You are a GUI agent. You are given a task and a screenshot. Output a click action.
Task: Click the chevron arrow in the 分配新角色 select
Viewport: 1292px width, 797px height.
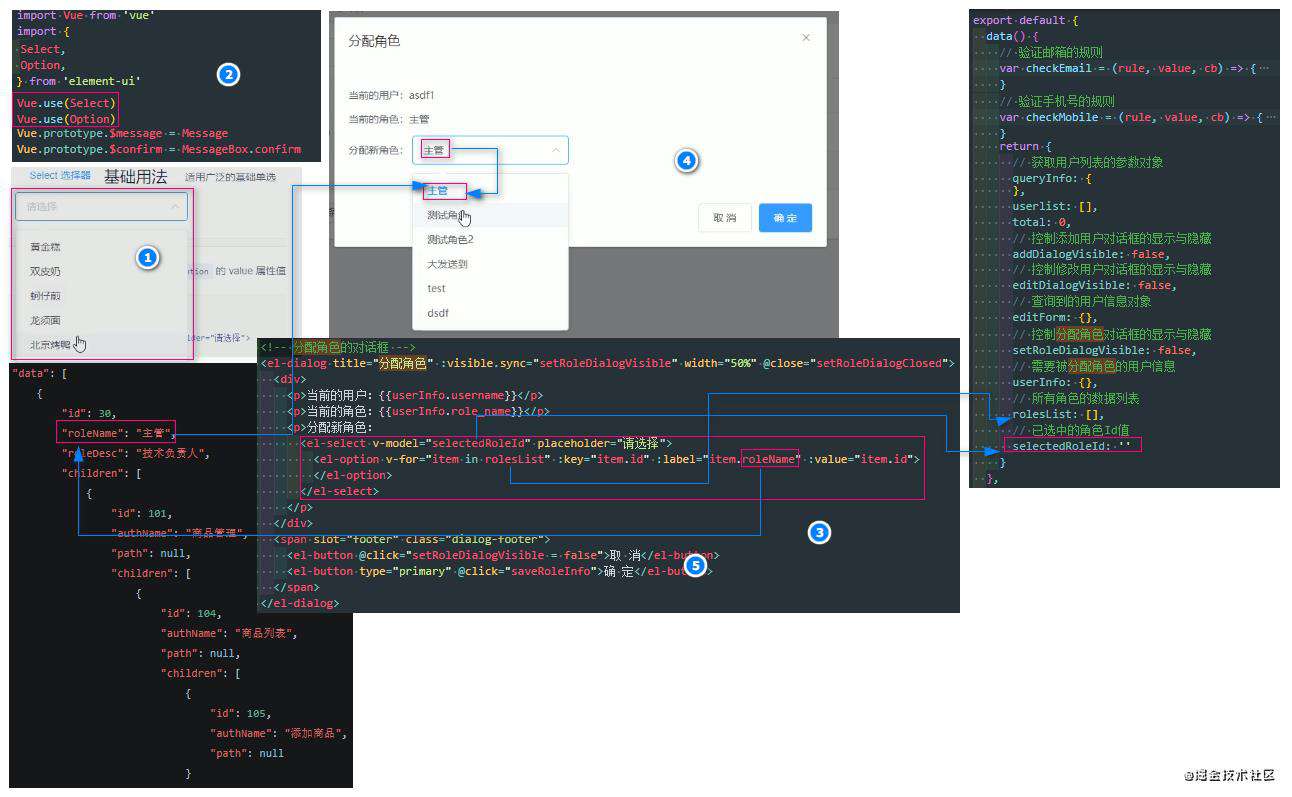555,150
